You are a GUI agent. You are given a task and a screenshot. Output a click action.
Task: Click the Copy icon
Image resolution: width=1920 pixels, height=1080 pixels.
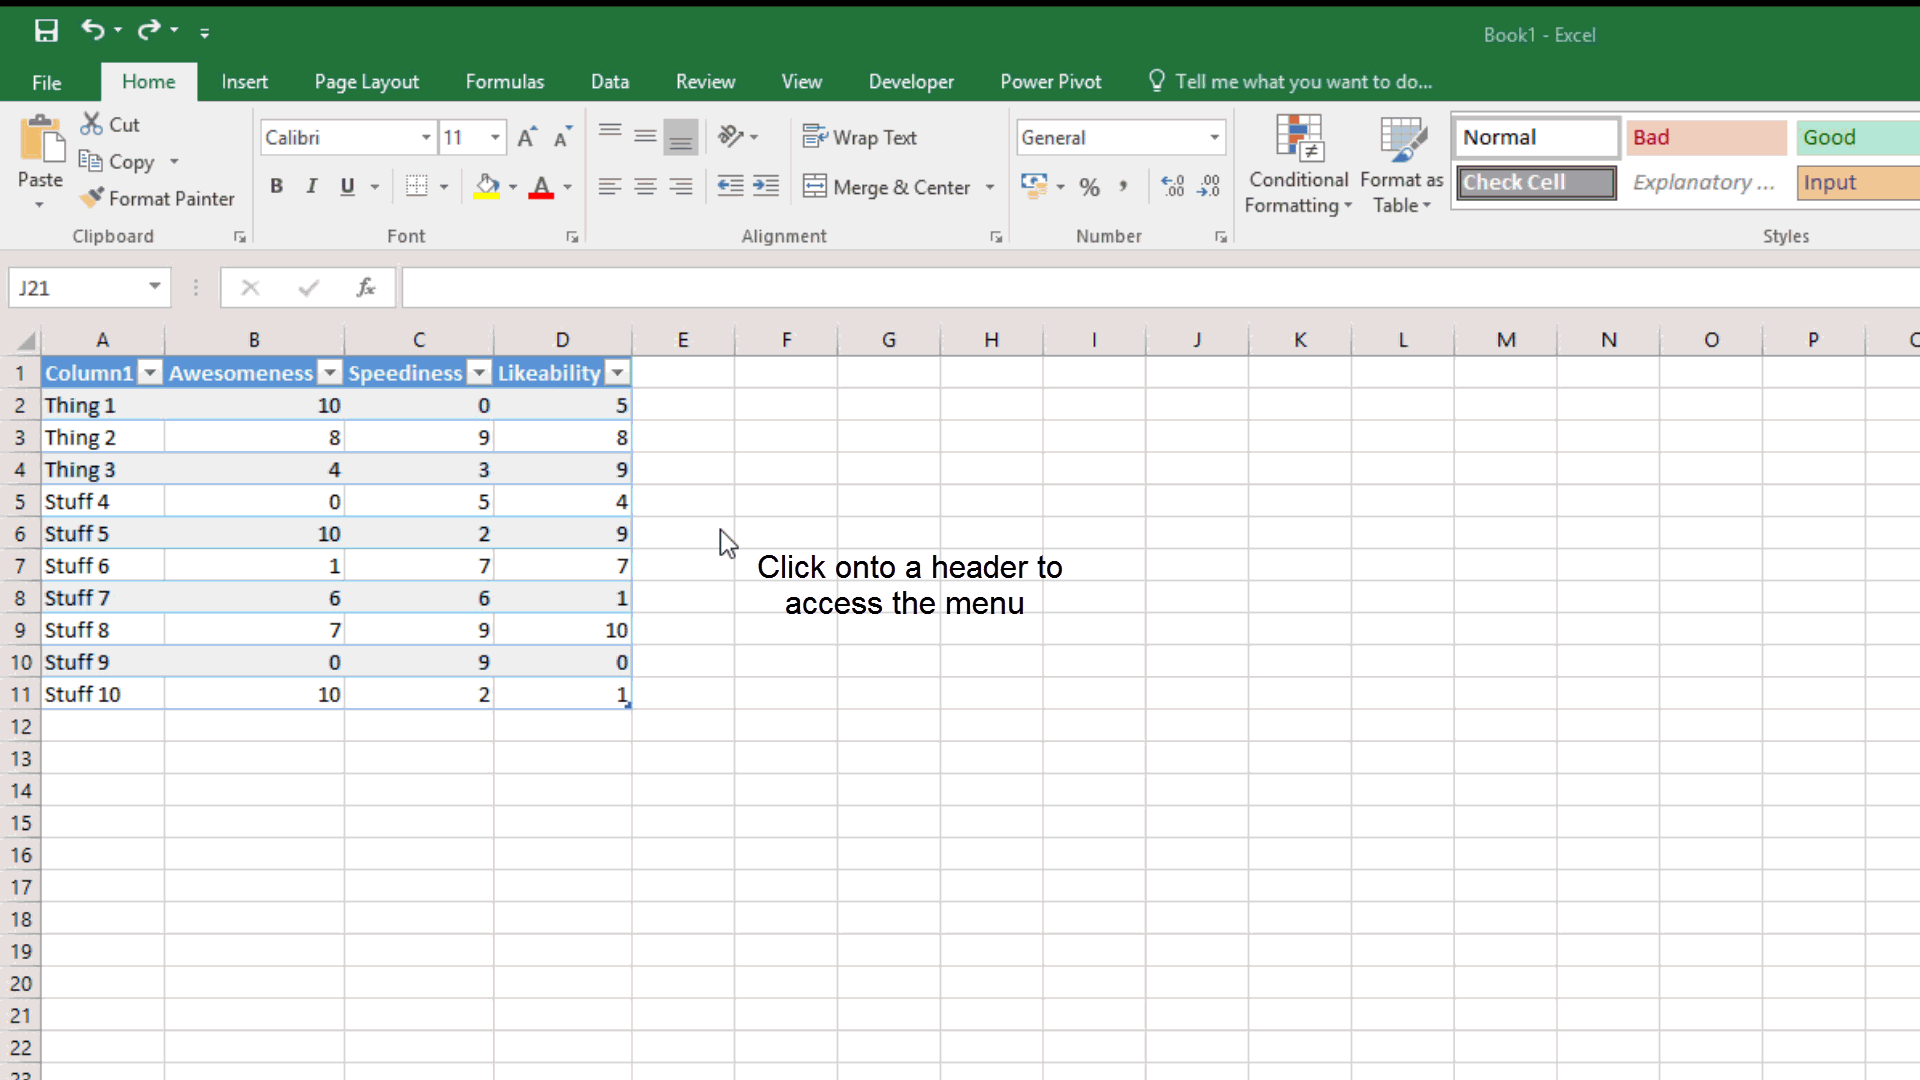(91, 161)
